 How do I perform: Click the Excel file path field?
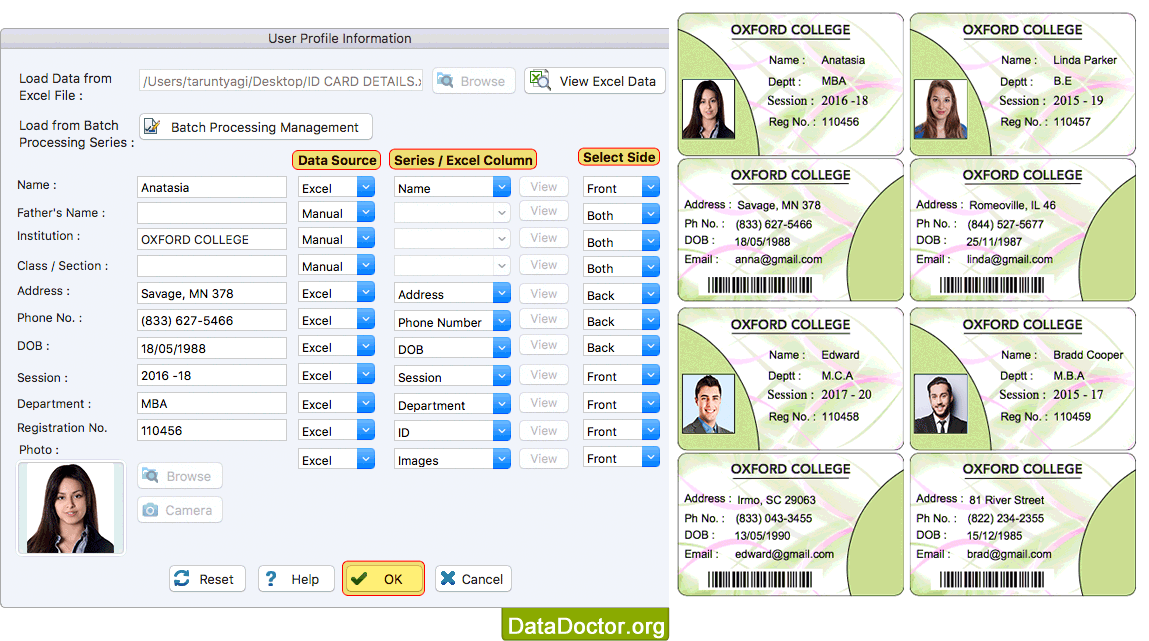[281, 81]
